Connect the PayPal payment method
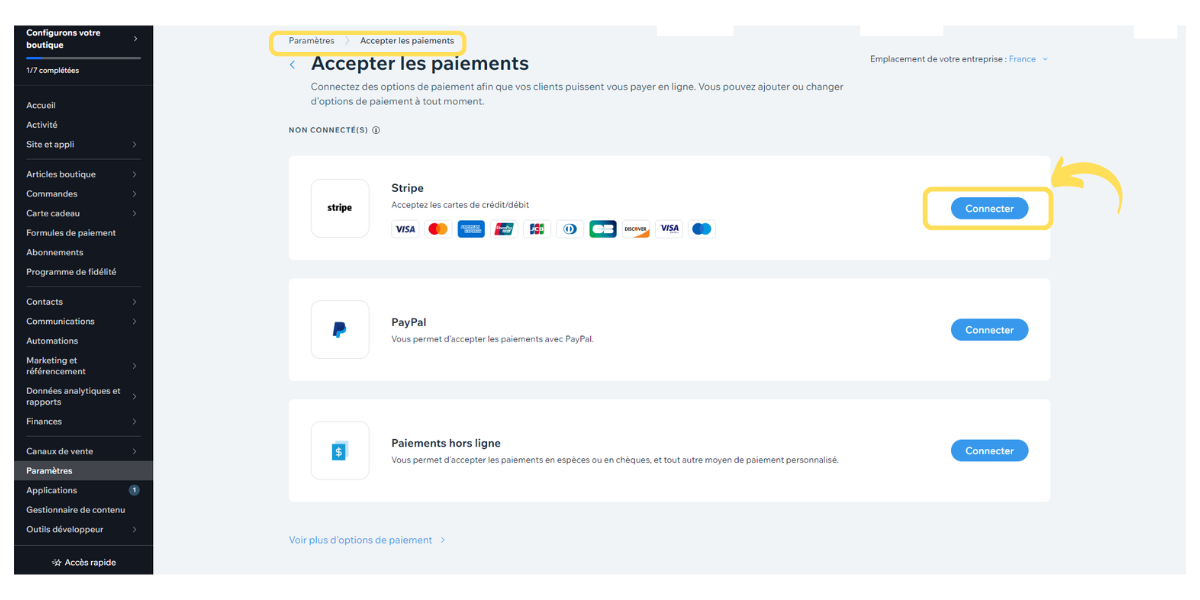The image size is (1200, 600). 989,330
